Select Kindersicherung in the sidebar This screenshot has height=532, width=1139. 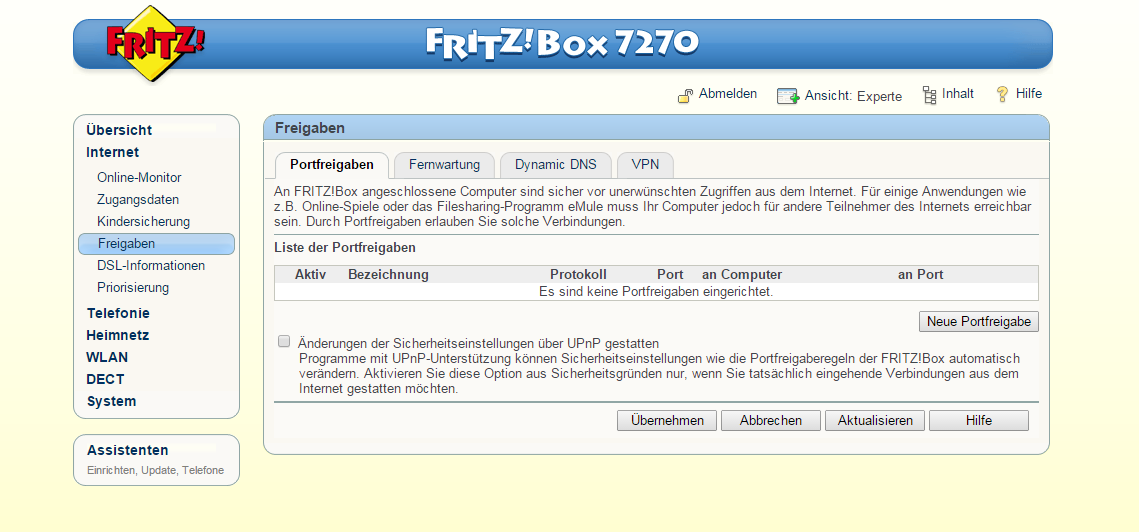pos(143,221)
